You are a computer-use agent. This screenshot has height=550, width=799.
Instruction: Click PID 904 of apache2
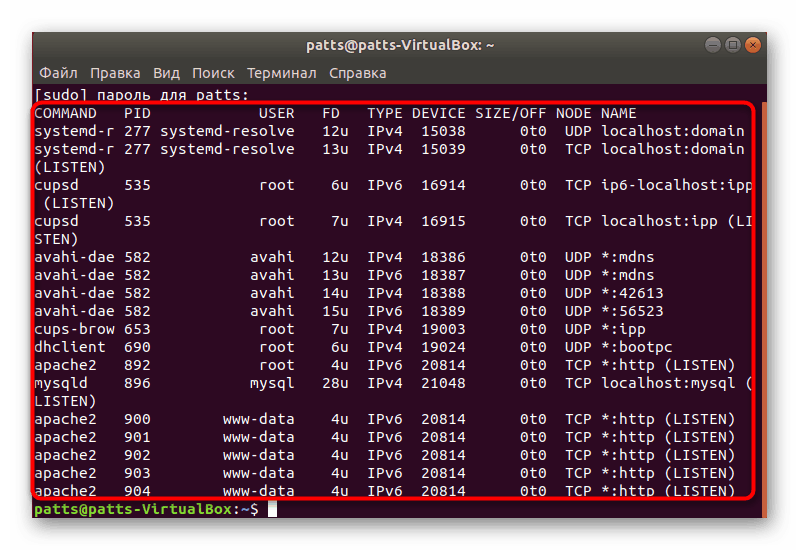coord(137,491)
